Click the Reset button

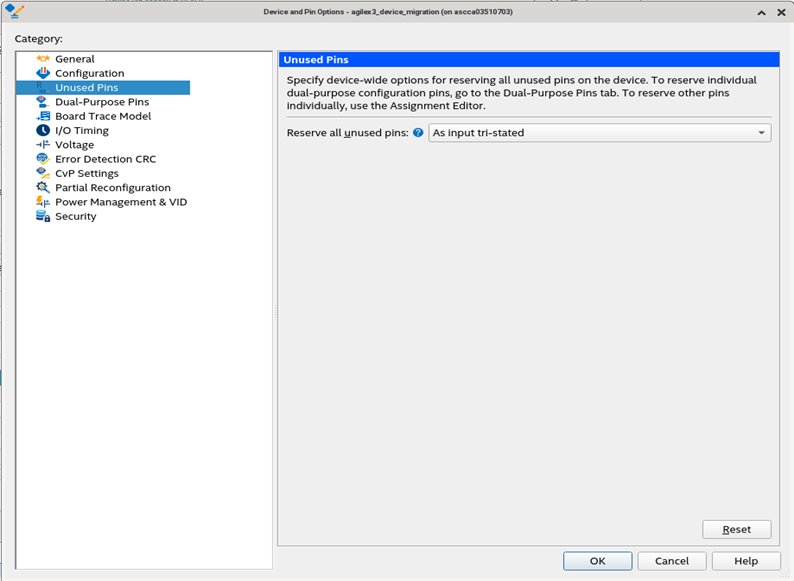pos(737,529)
